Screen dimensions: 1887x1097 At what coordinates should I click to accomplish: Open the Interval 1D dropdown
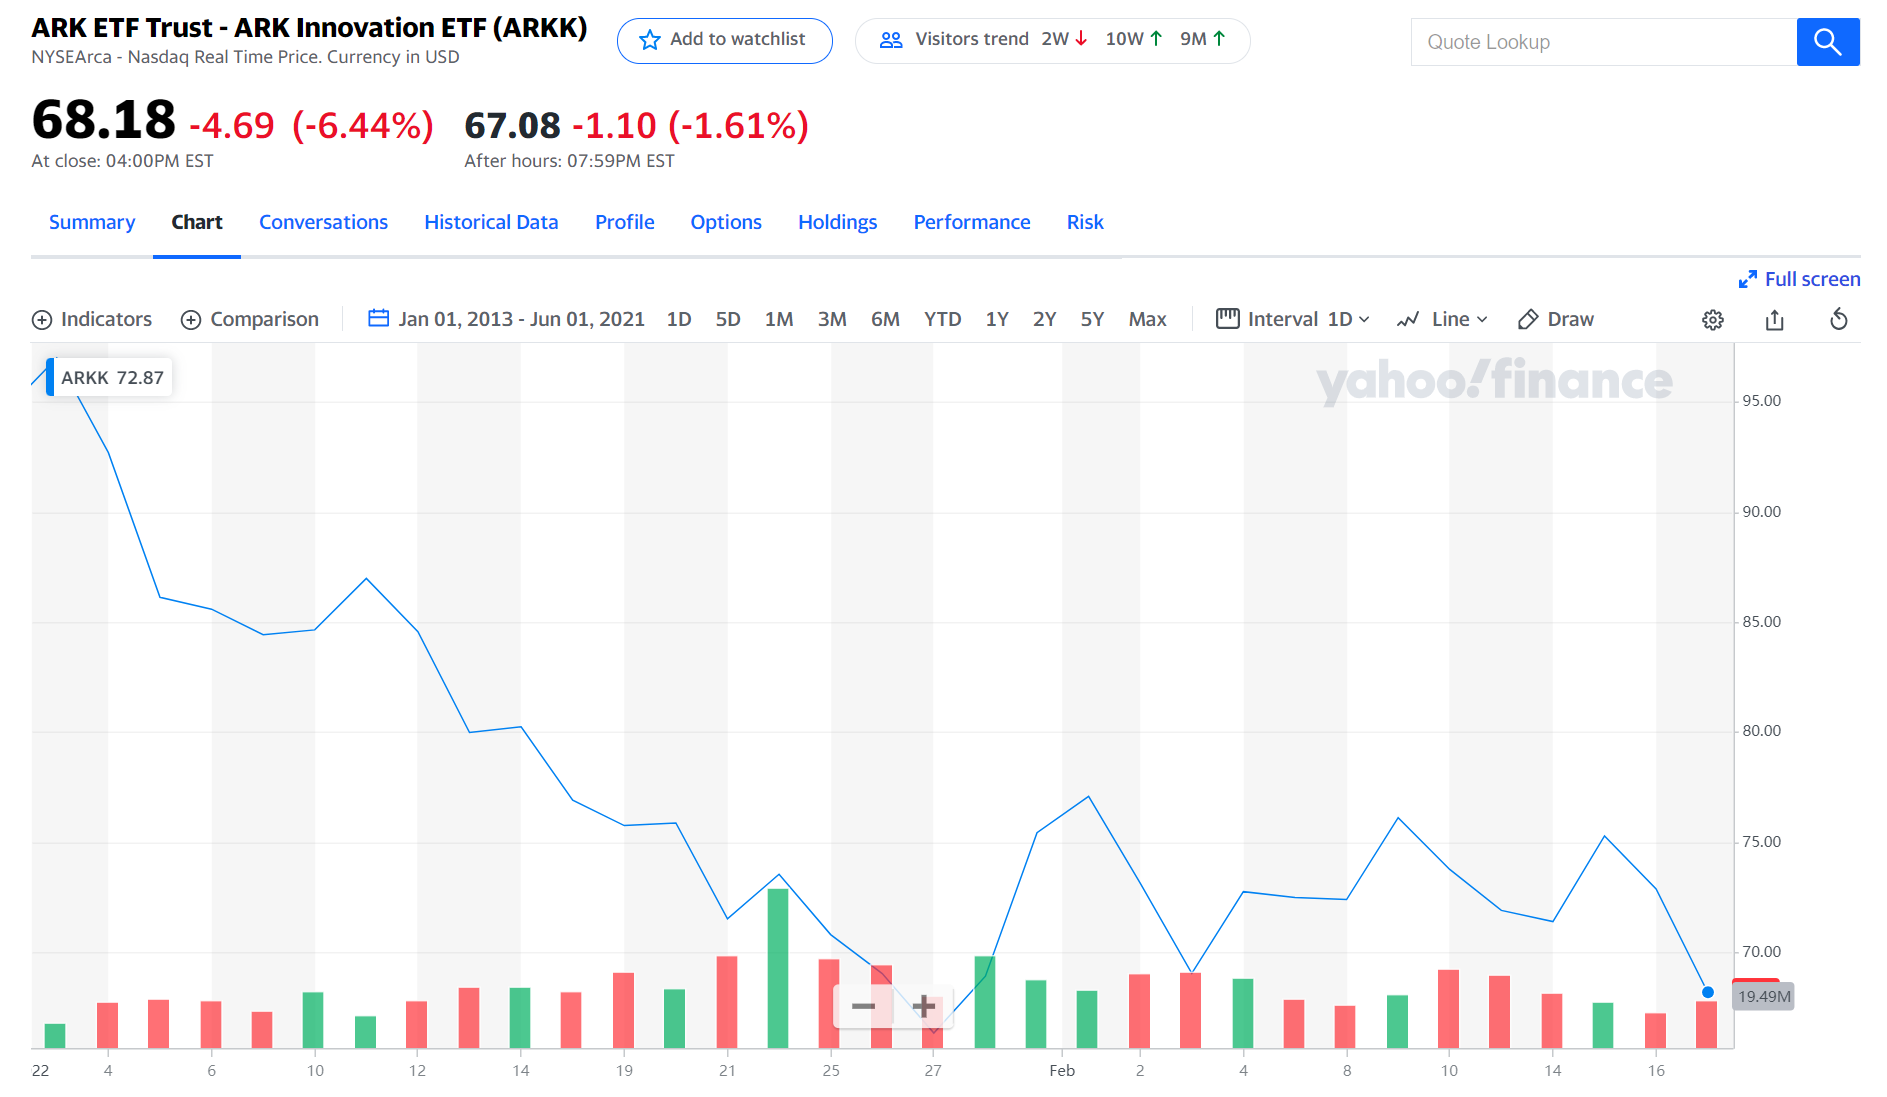tap(1293, 320)
